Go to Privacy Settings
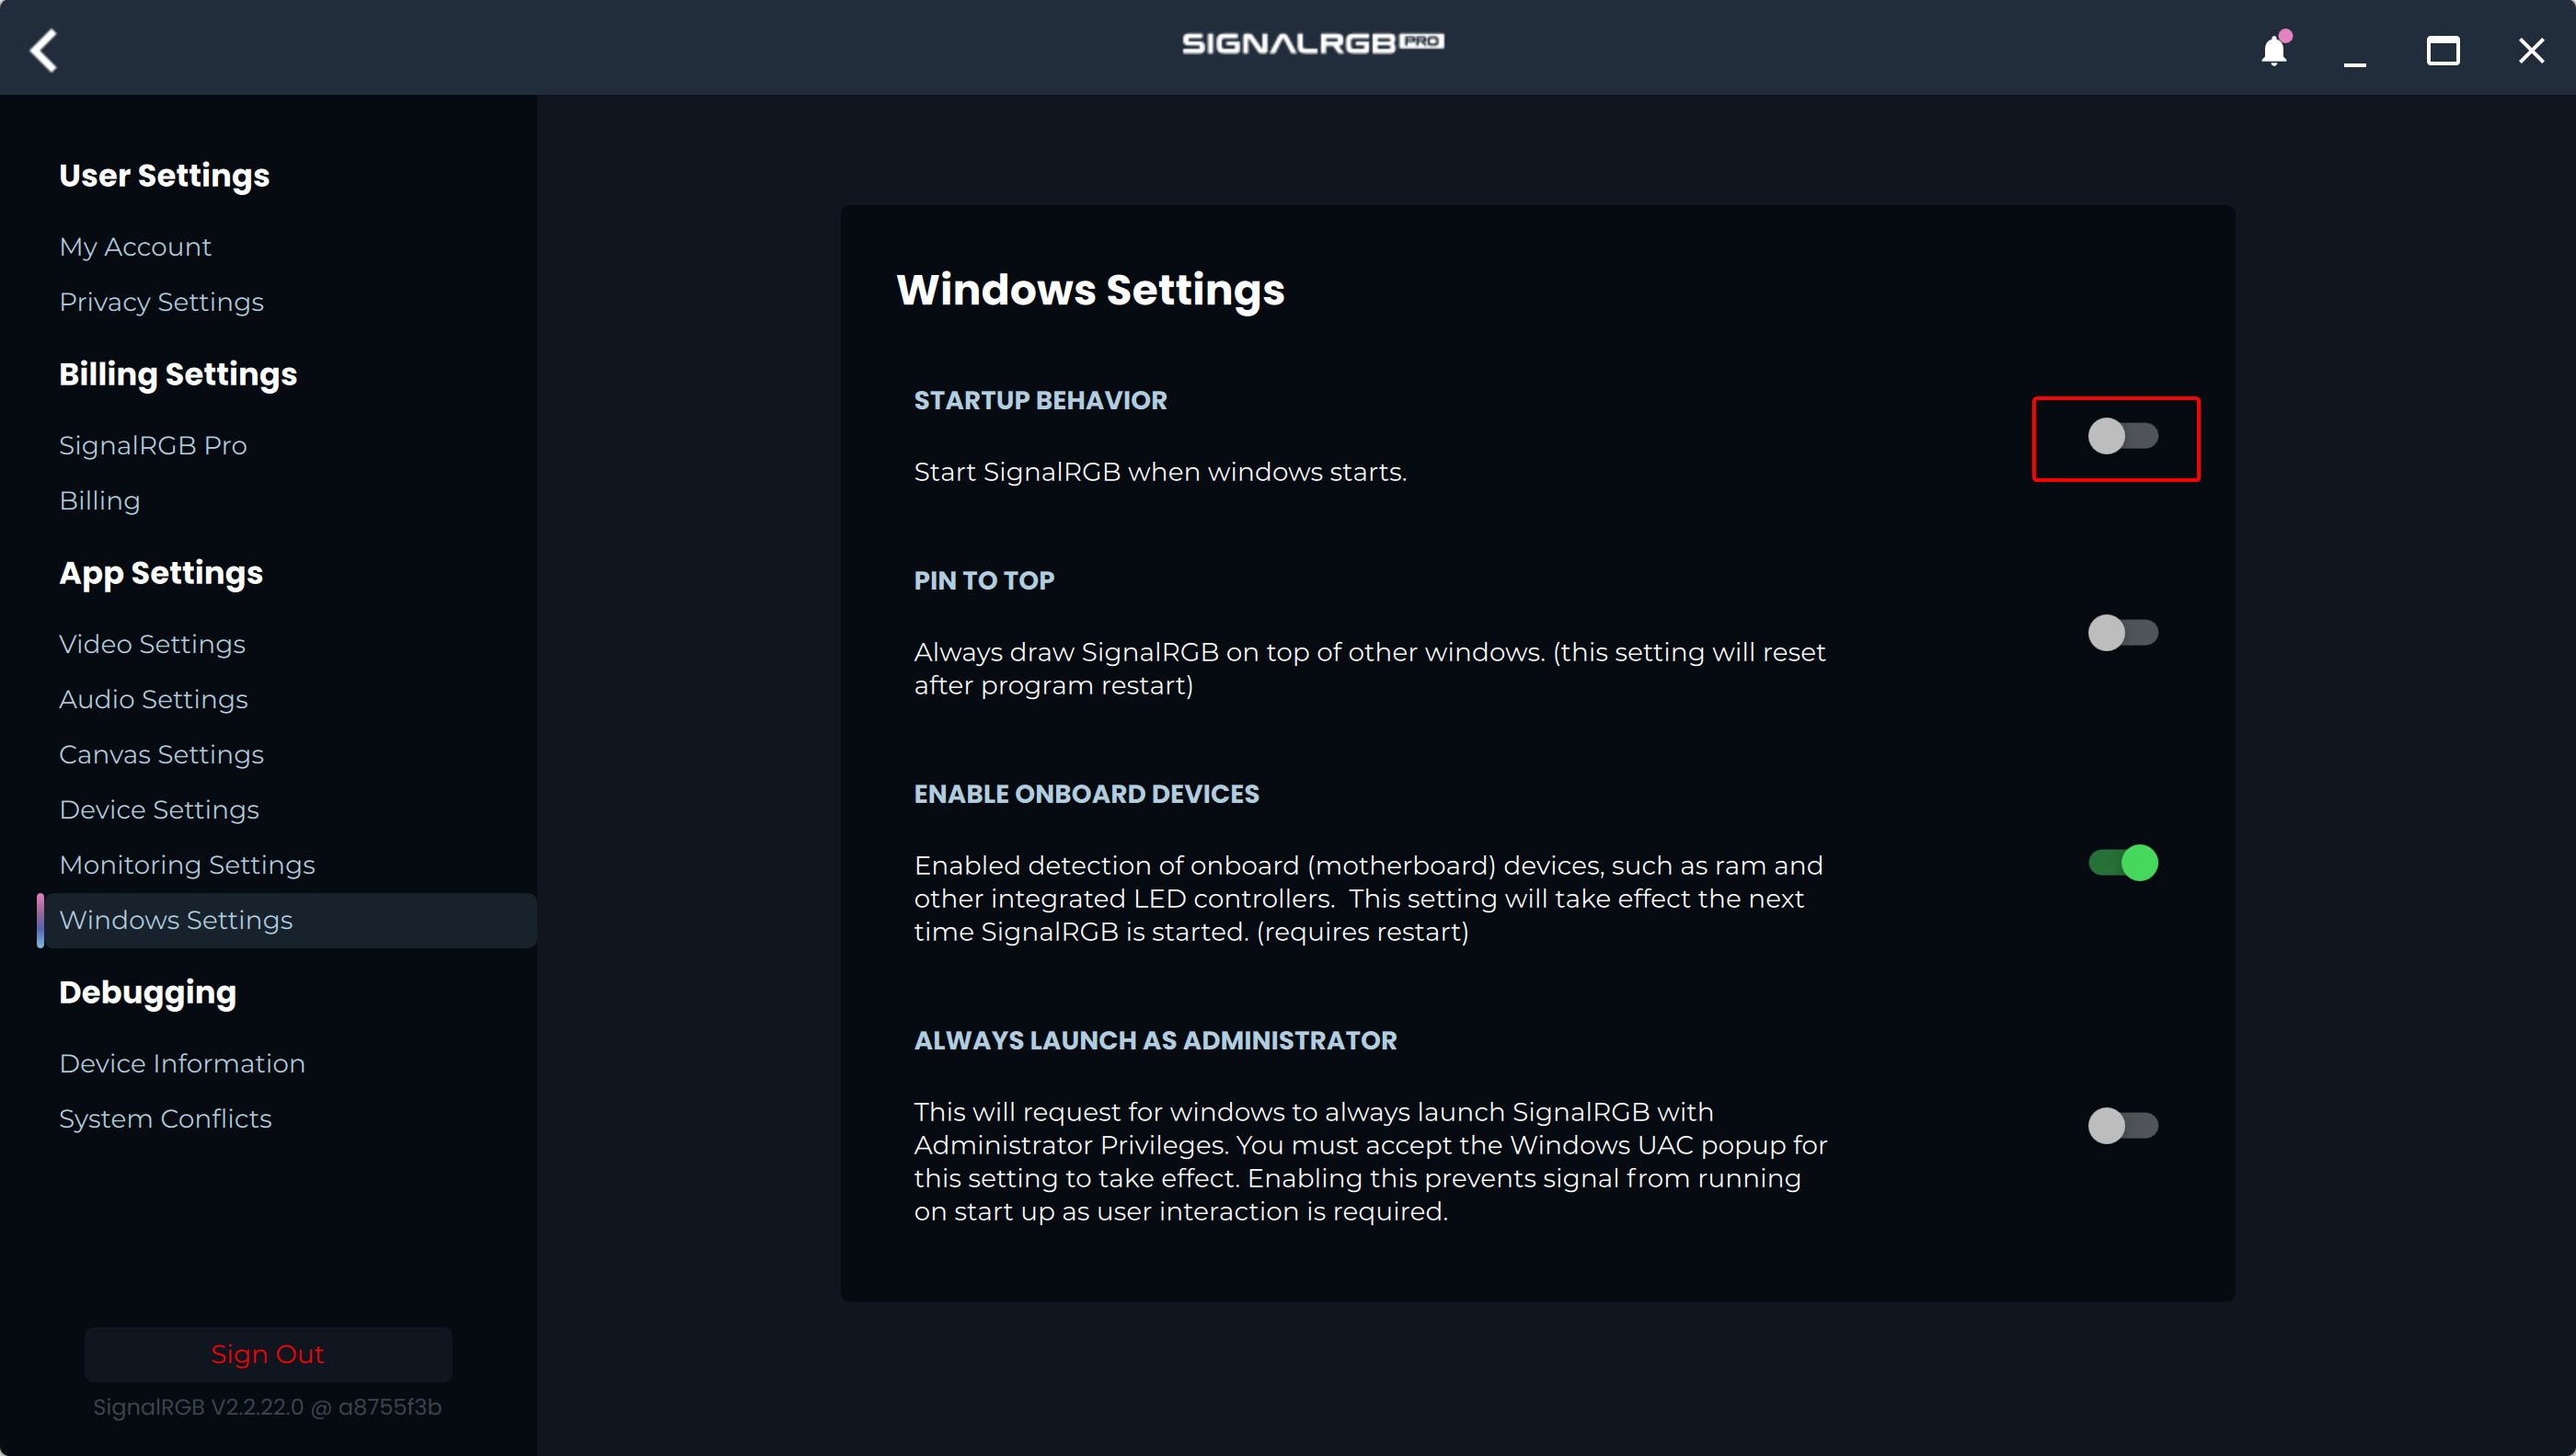 click(161, 302)
